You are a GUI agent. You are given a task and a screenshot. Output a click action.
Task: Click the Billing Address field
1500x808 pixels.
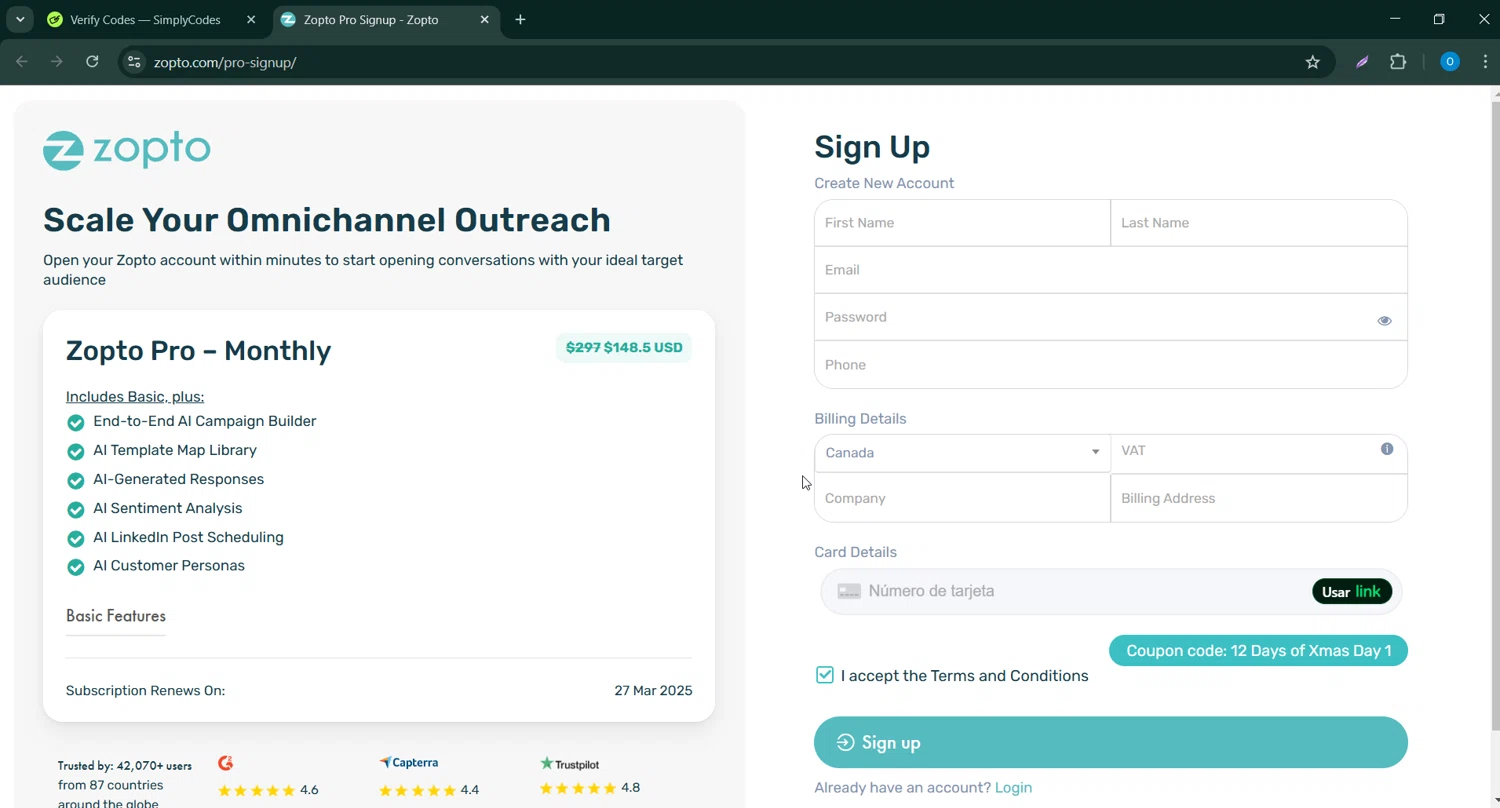point(1259,498)
